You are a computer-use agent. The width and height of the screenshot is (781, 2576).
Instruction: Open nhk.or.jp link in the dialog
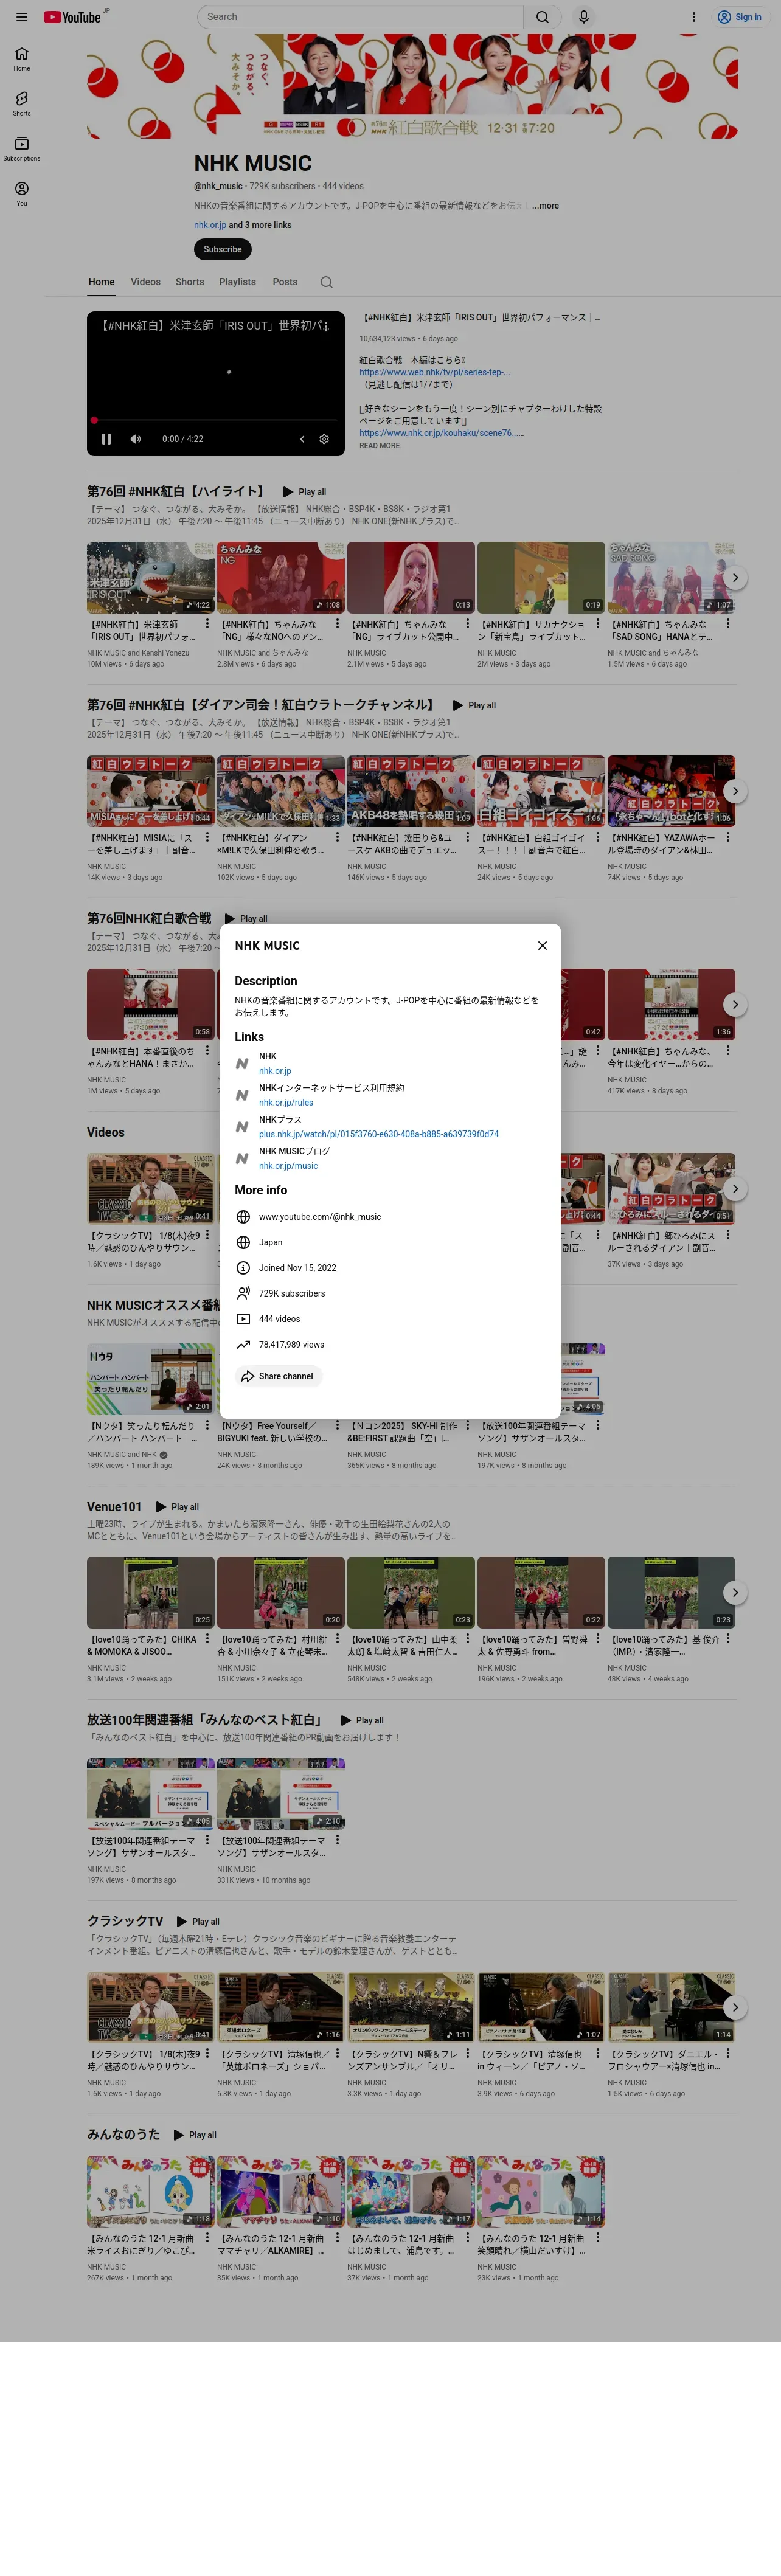coord(275,1071)
